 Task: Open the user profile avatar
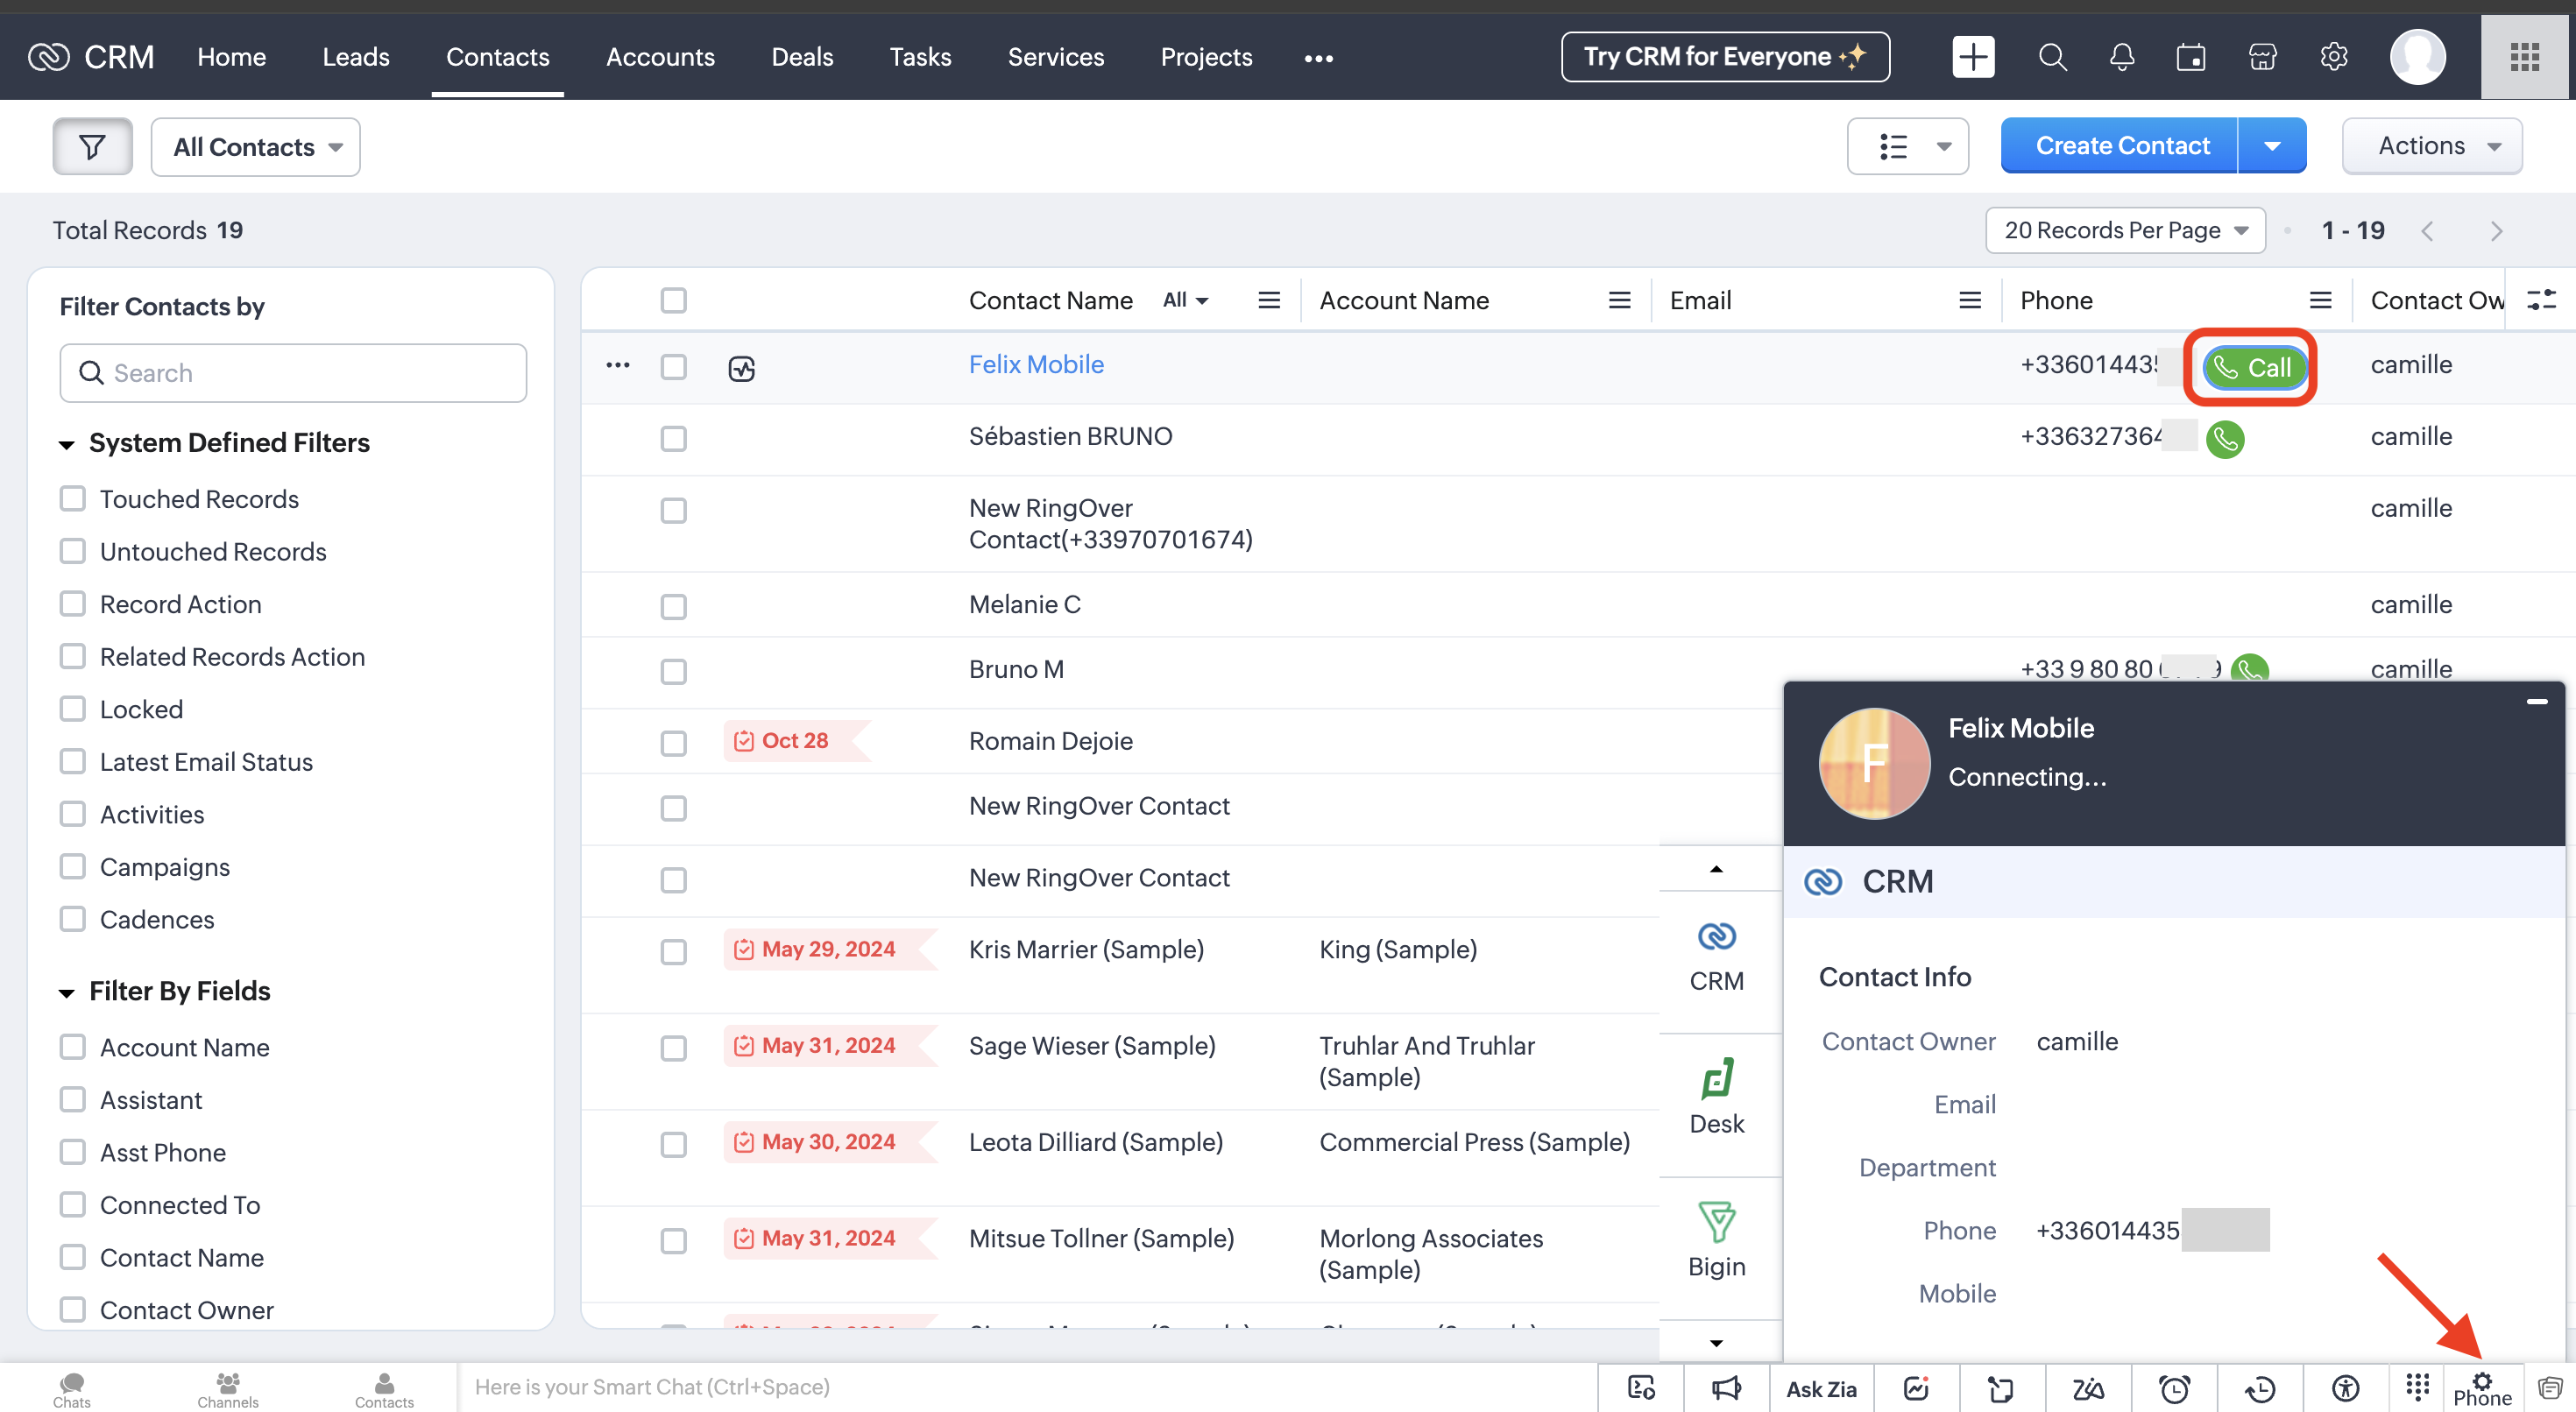point(2417,57)
